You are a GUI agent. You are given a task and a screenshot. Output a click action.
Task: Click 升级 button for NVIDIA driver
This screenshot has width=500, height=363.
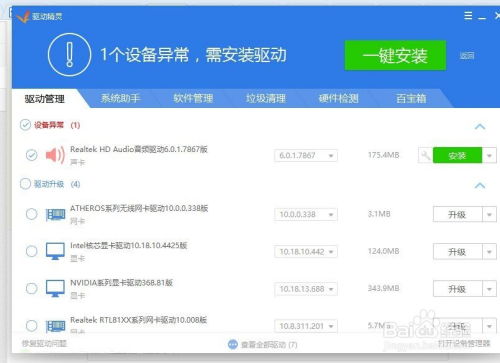click(458, 289)
